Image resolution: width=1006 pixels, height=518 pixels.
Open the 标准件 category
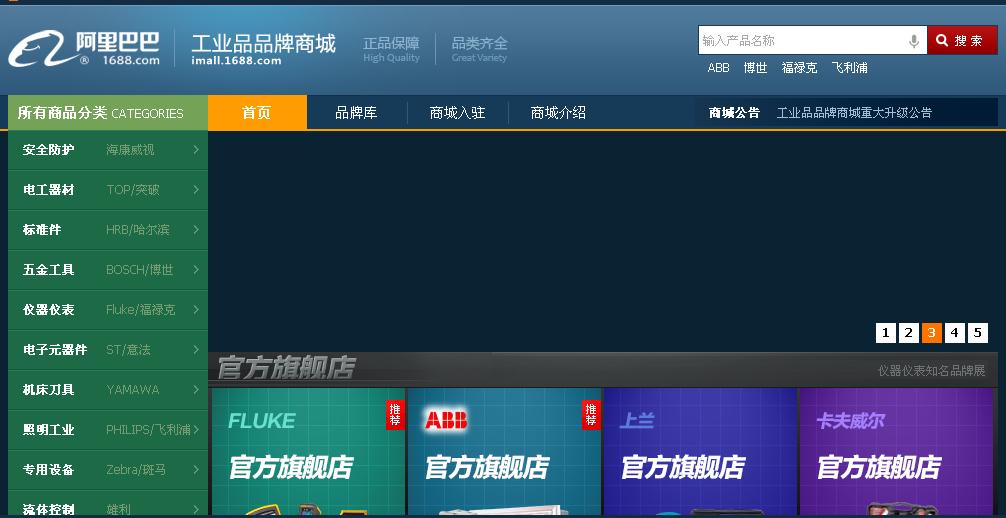tap(42, 230)
